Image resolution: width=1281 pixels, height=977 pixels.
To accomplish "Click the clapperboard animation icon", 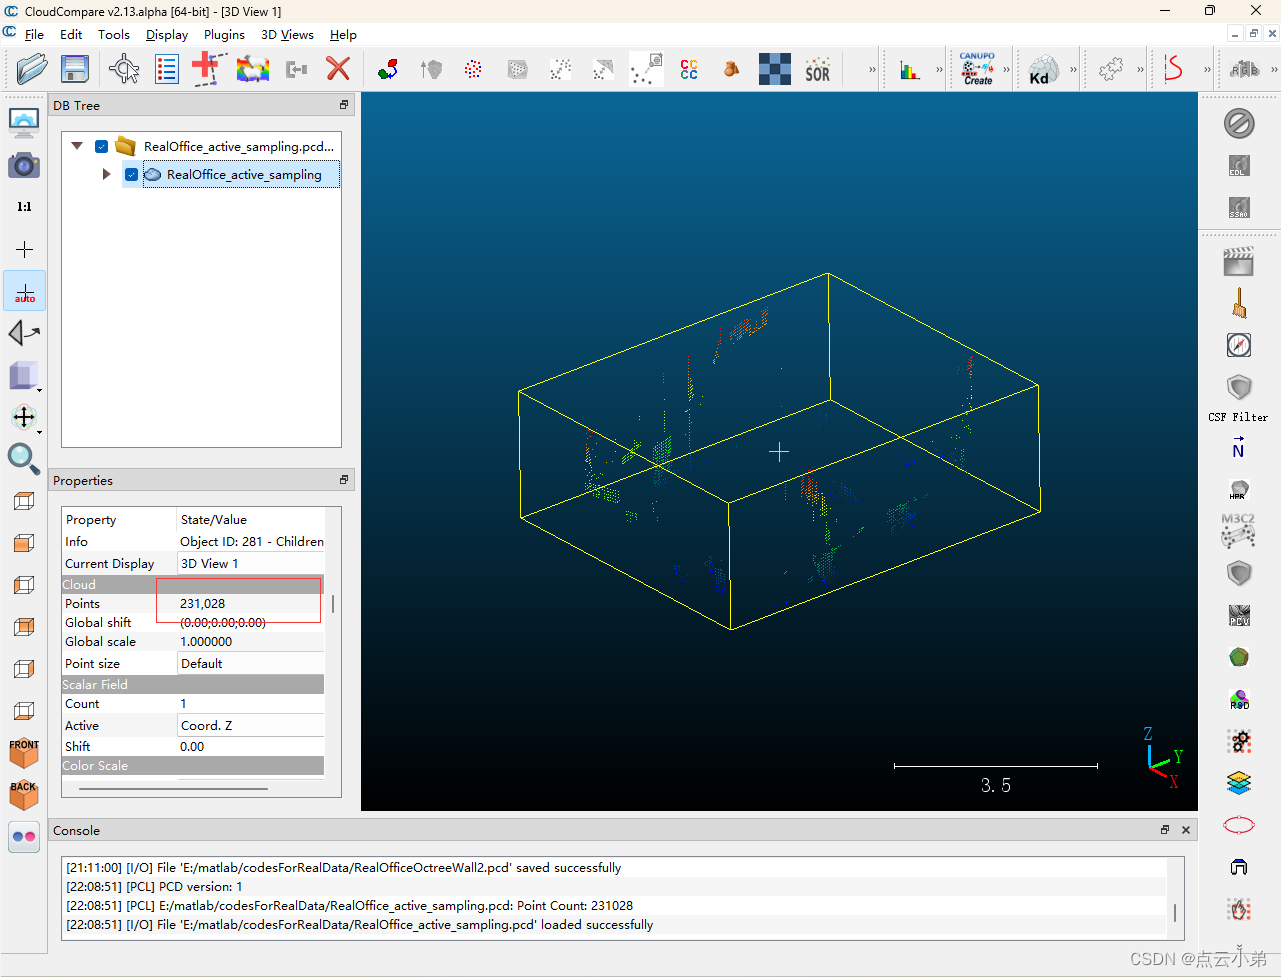I will [x=1239, y=261].
